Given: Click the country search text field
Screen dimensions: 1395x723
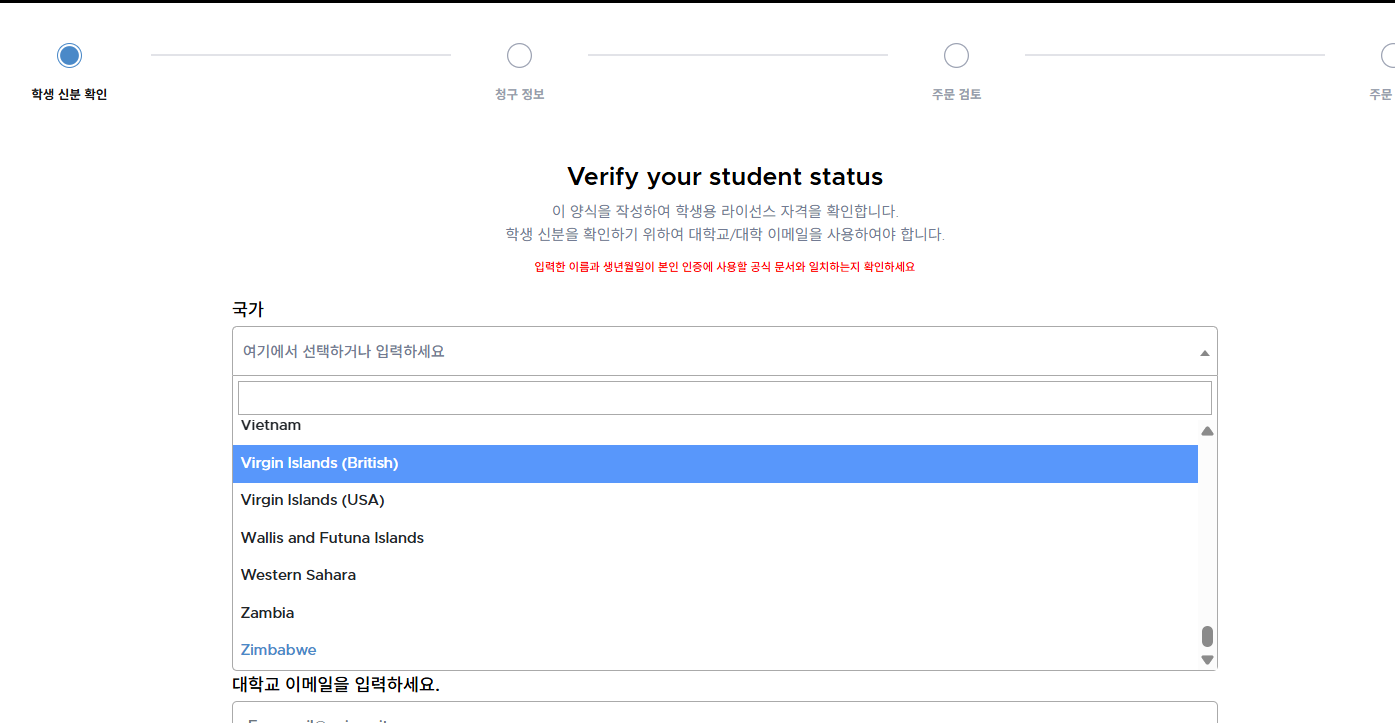Looking at the screenshot, I should click(x=724, y=398).
